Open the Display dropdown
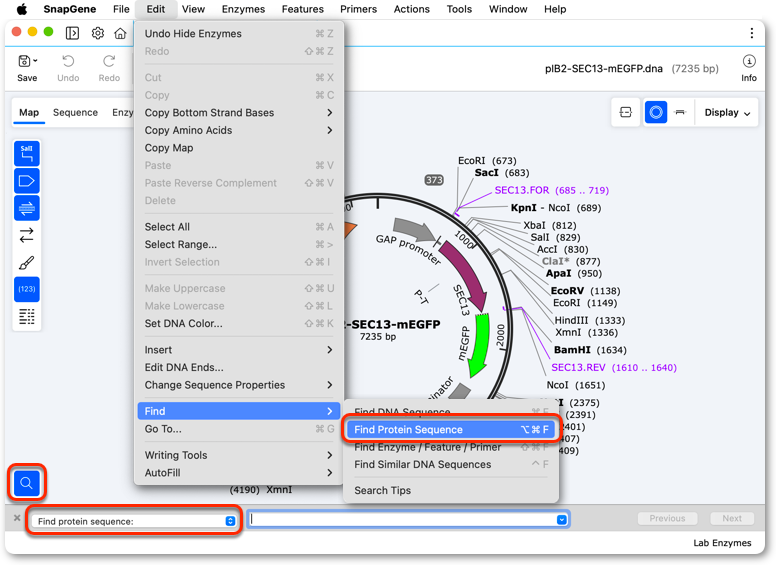The image size is (776, 565). [727, 112]
